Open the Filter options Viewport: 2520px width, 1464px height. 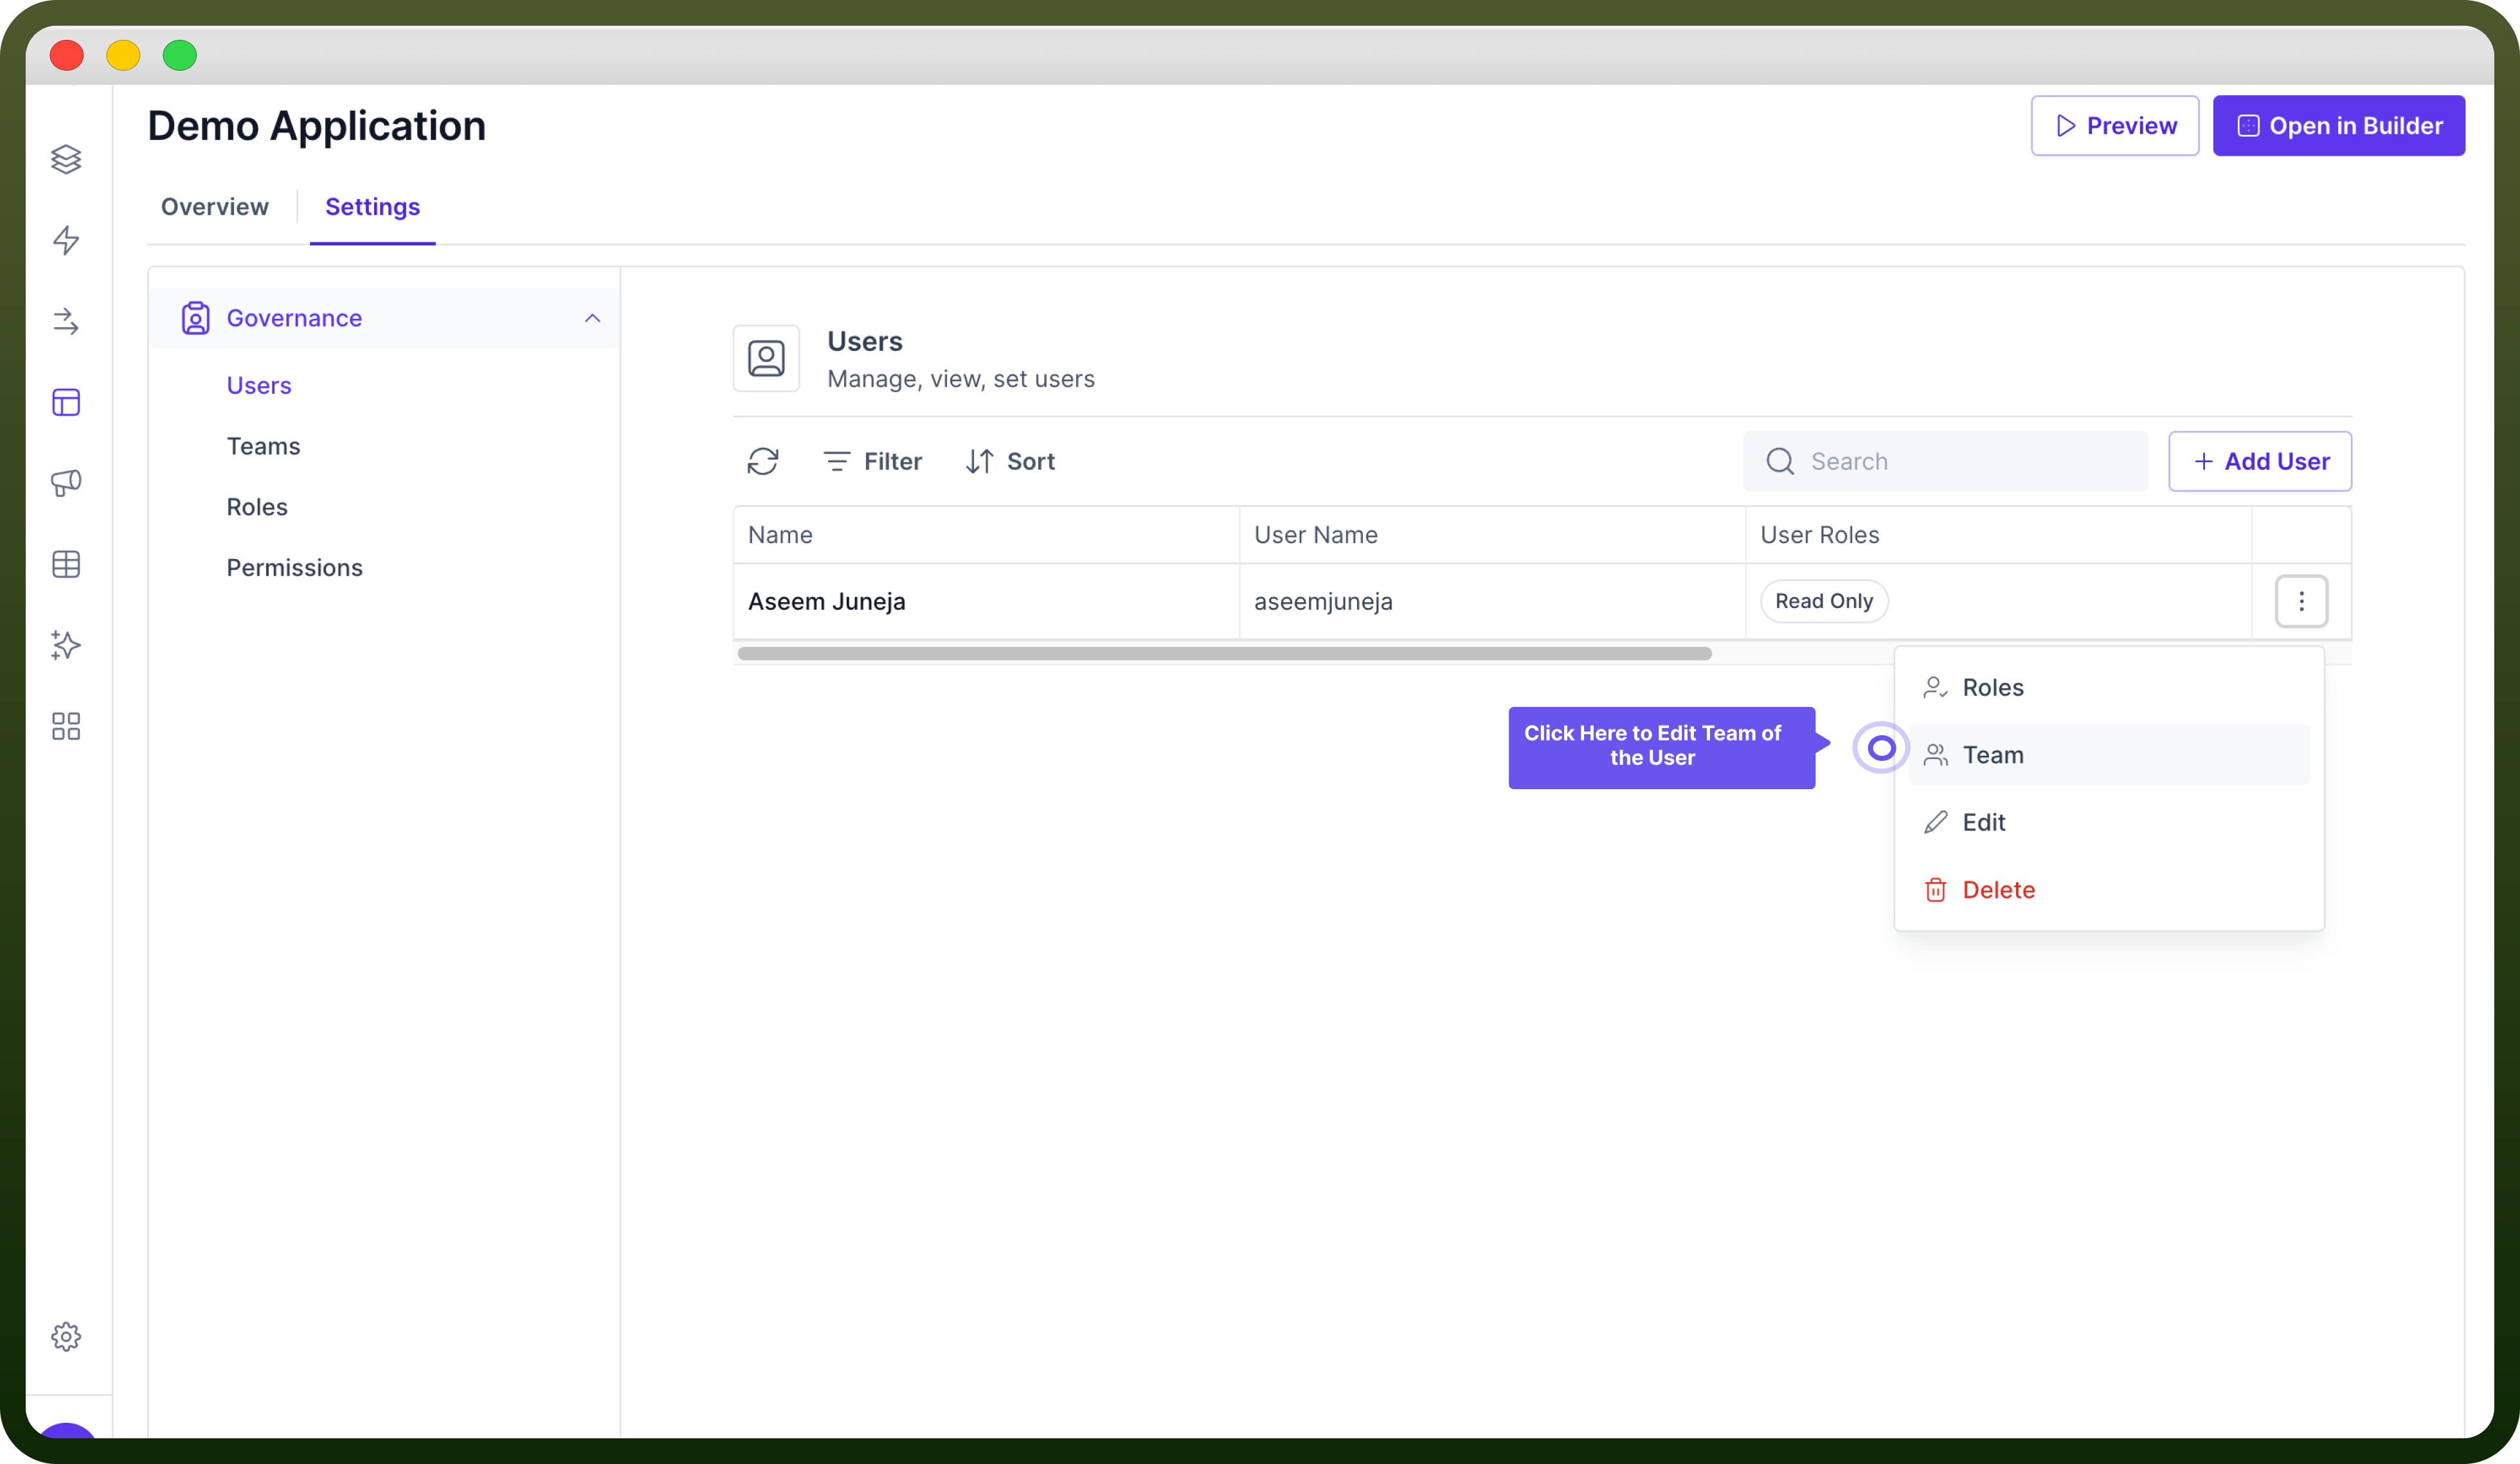coord(872,461)
